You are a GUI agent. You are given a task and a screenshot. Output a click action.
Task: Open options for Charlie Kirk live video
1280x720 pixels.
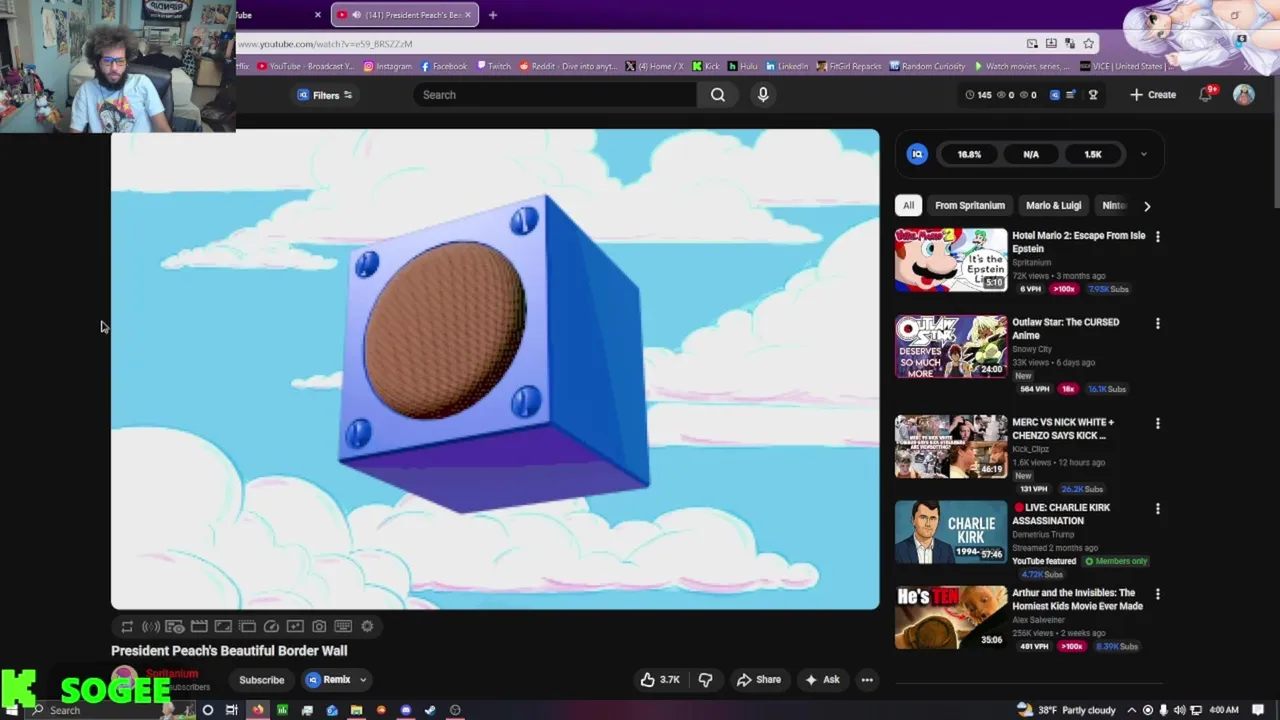pos(1158,509)
